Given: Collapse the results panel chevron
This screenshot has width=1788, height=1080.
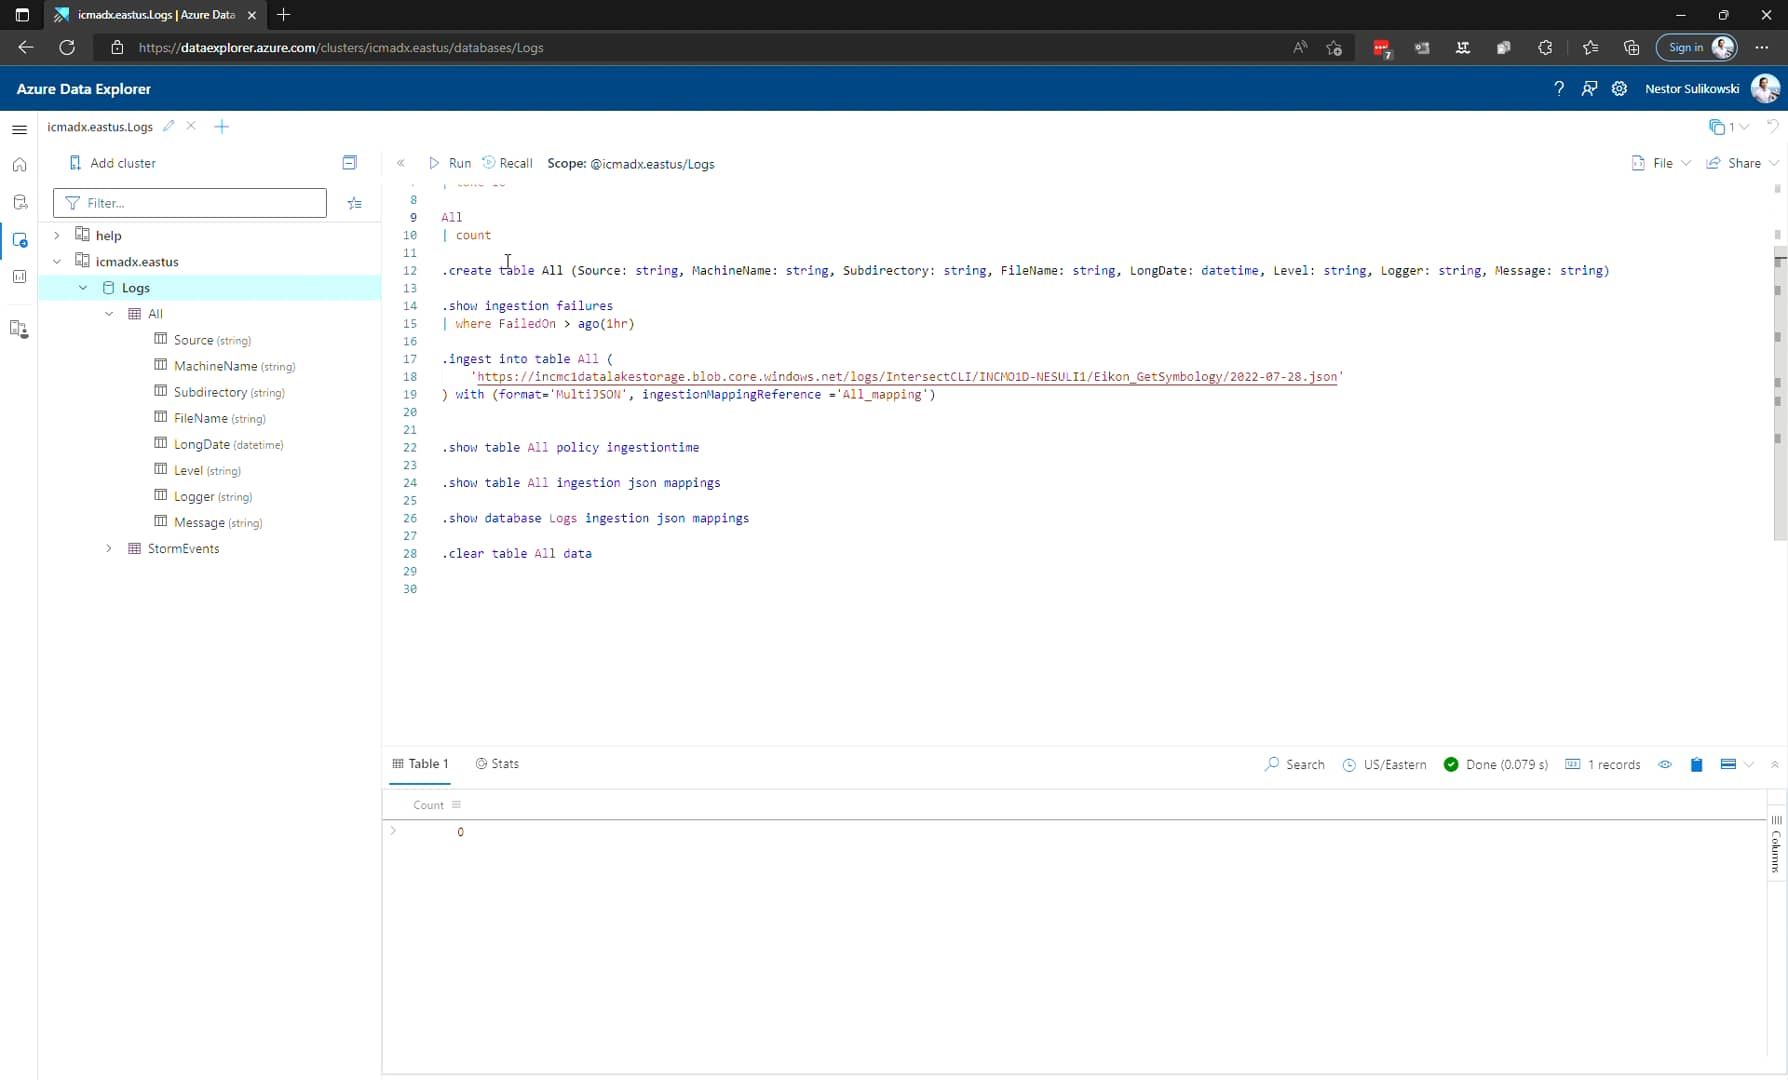Looking at the screenshot, I should click(1775, 765).
